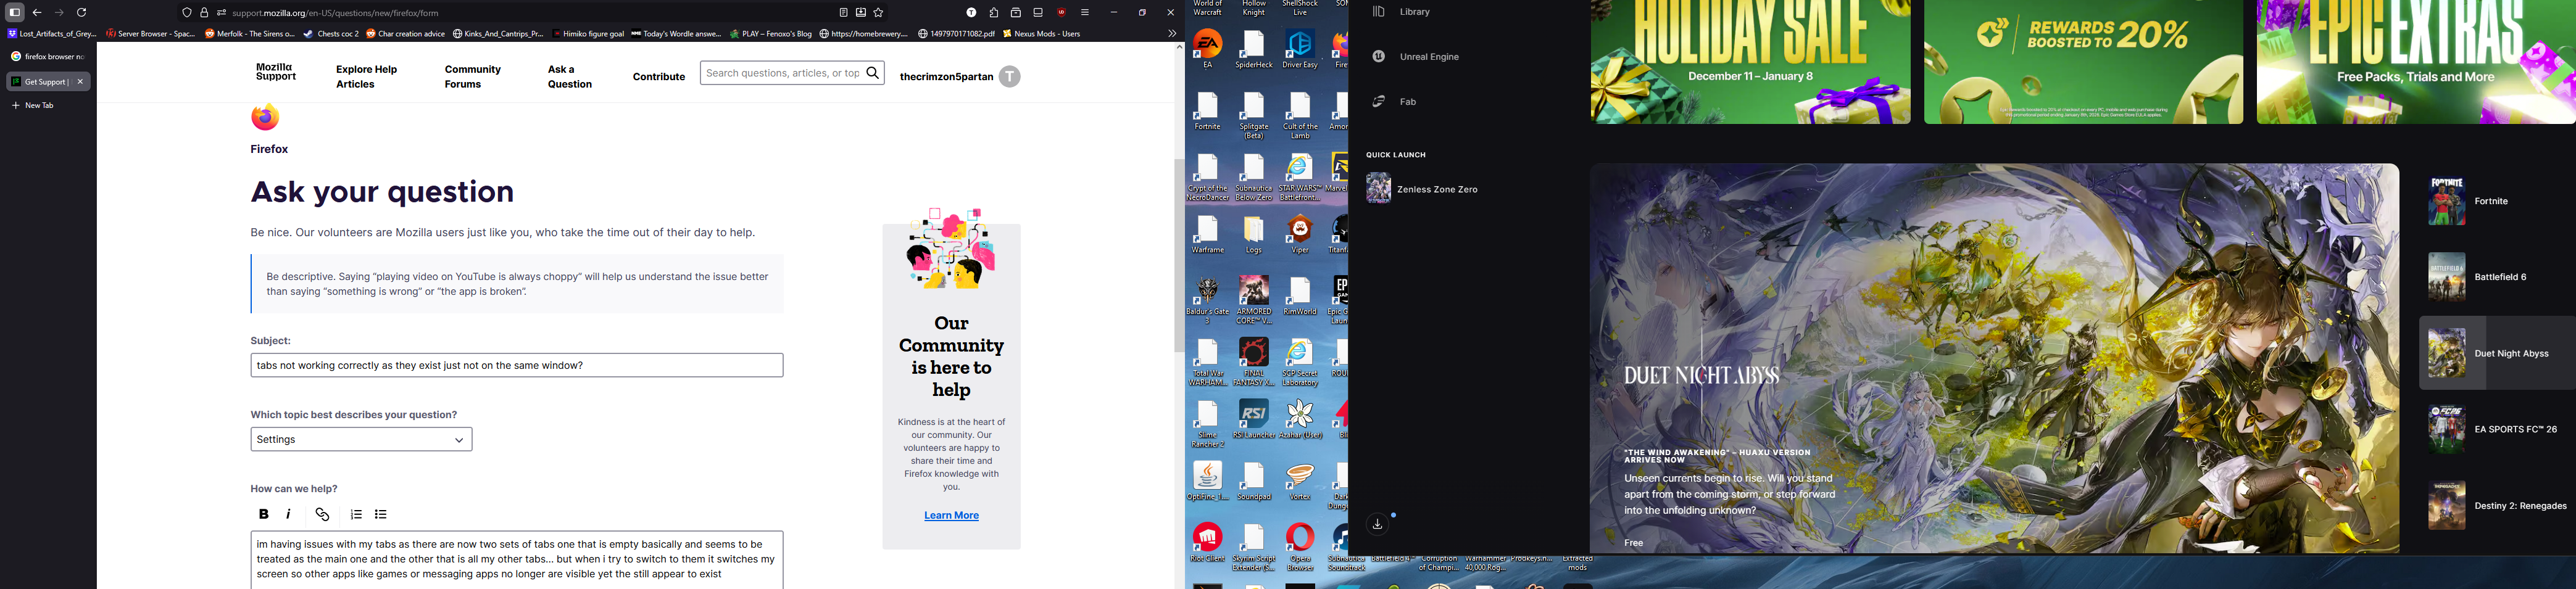Select the Opera Browser desktop shortcut
This screenshot has width=2576, height=589.
[1300, 547]
